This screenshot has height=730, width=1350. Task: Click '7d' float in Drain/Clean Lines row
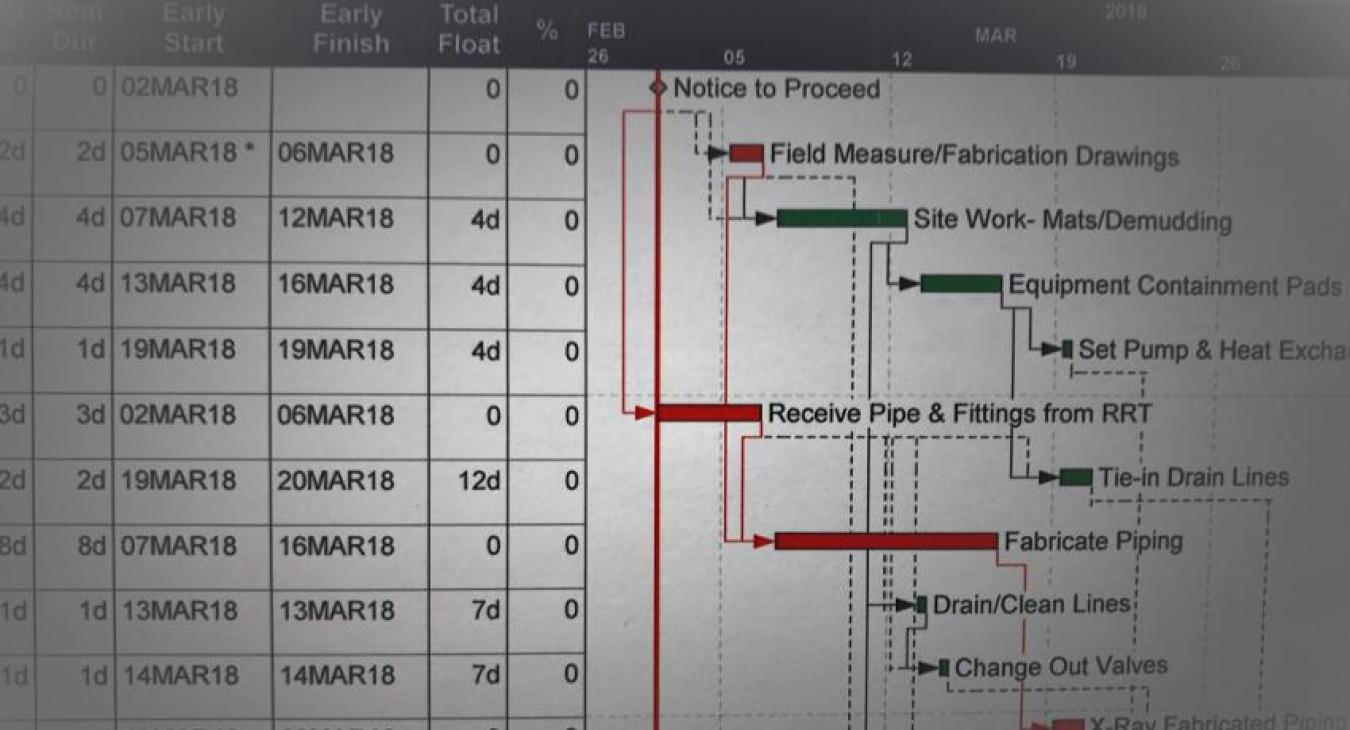pos(485,609)
